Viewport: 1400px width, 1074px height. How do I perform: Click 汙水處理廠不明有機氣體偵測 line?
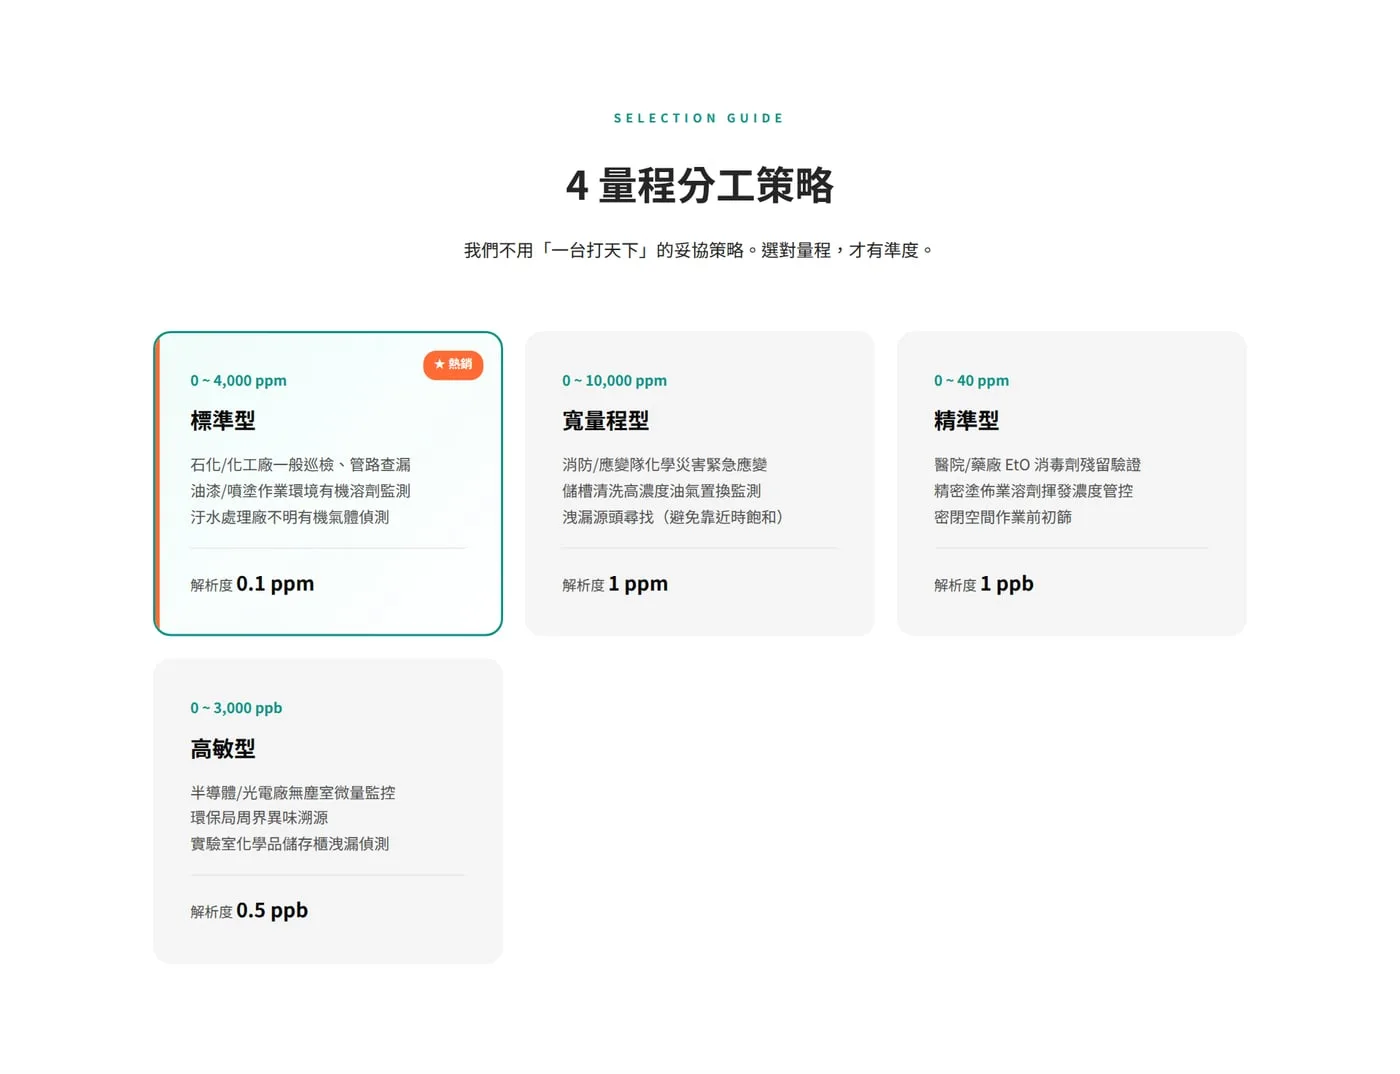pos(290,517)
